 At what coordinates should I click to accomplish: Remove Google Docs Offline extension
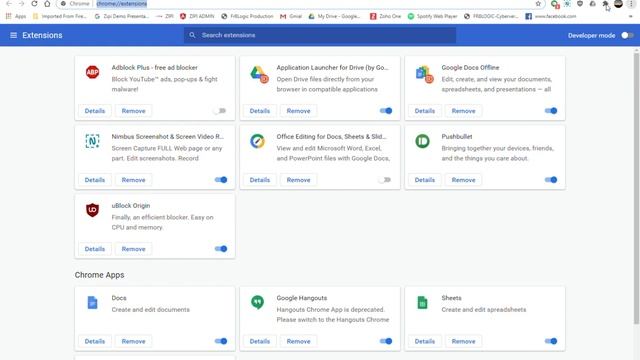click(x=463, y=111)
